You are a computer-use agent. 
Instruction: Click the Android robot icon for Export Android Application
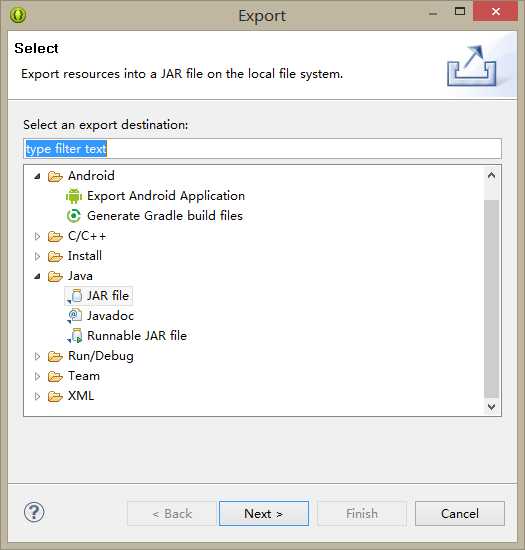pos(74,196)
